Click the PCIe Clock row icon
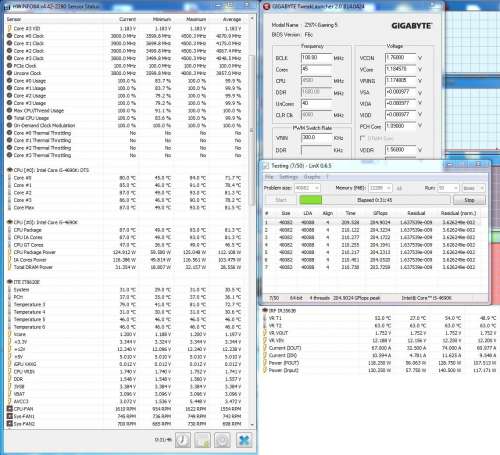 10,66
